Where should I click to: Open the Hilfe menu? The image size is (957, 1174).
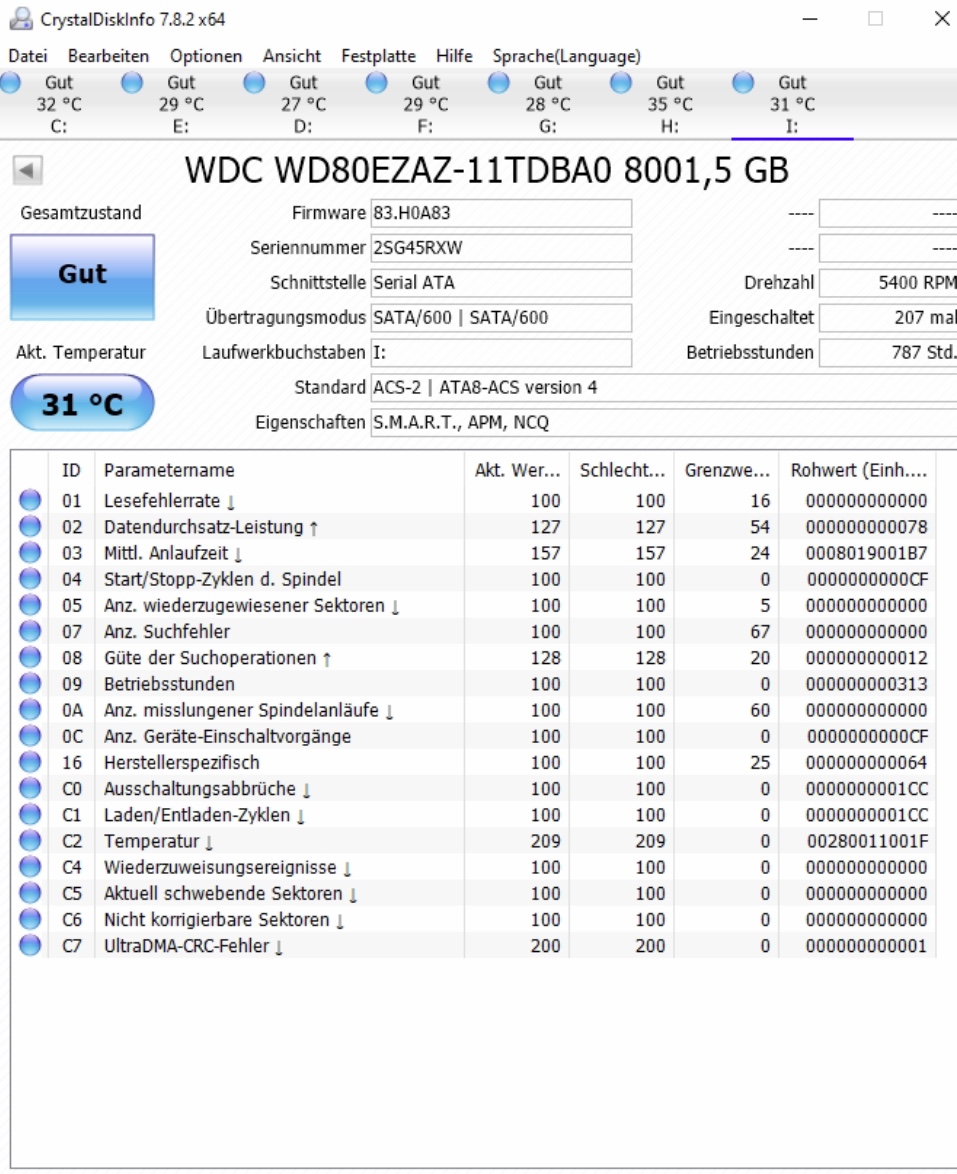455,56
